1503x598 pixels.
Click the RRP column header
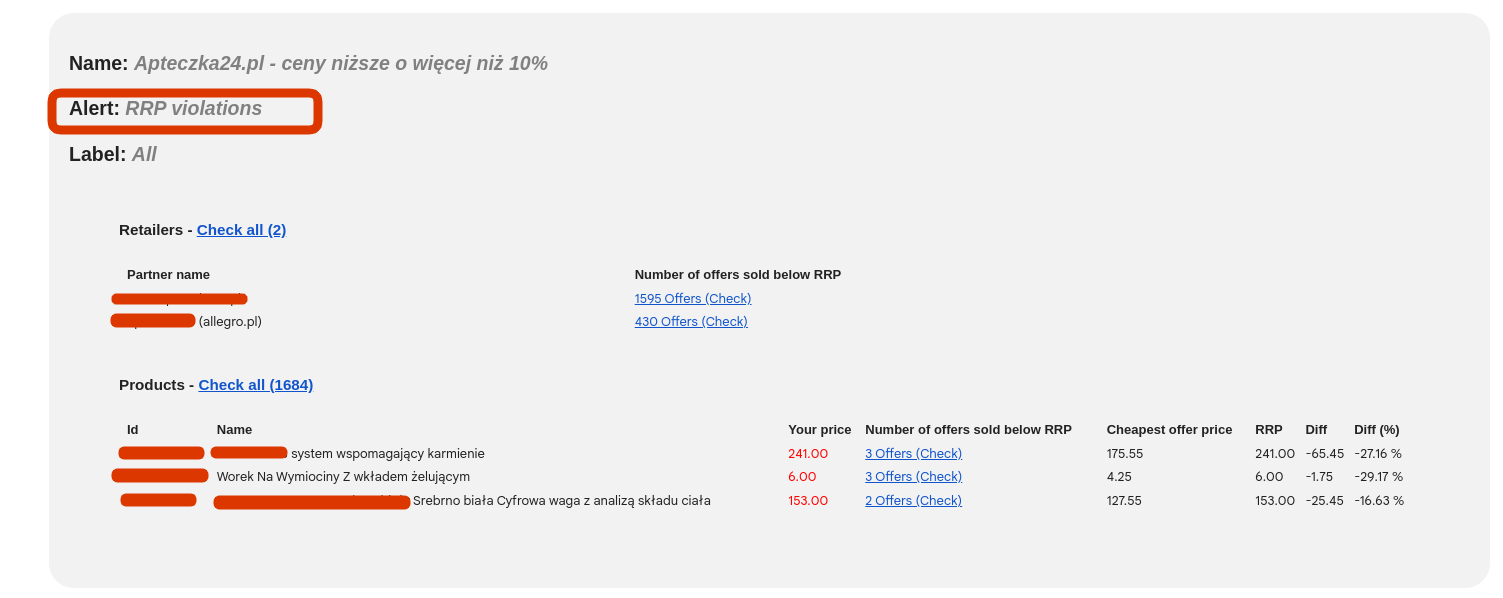tap(1268, 430)
